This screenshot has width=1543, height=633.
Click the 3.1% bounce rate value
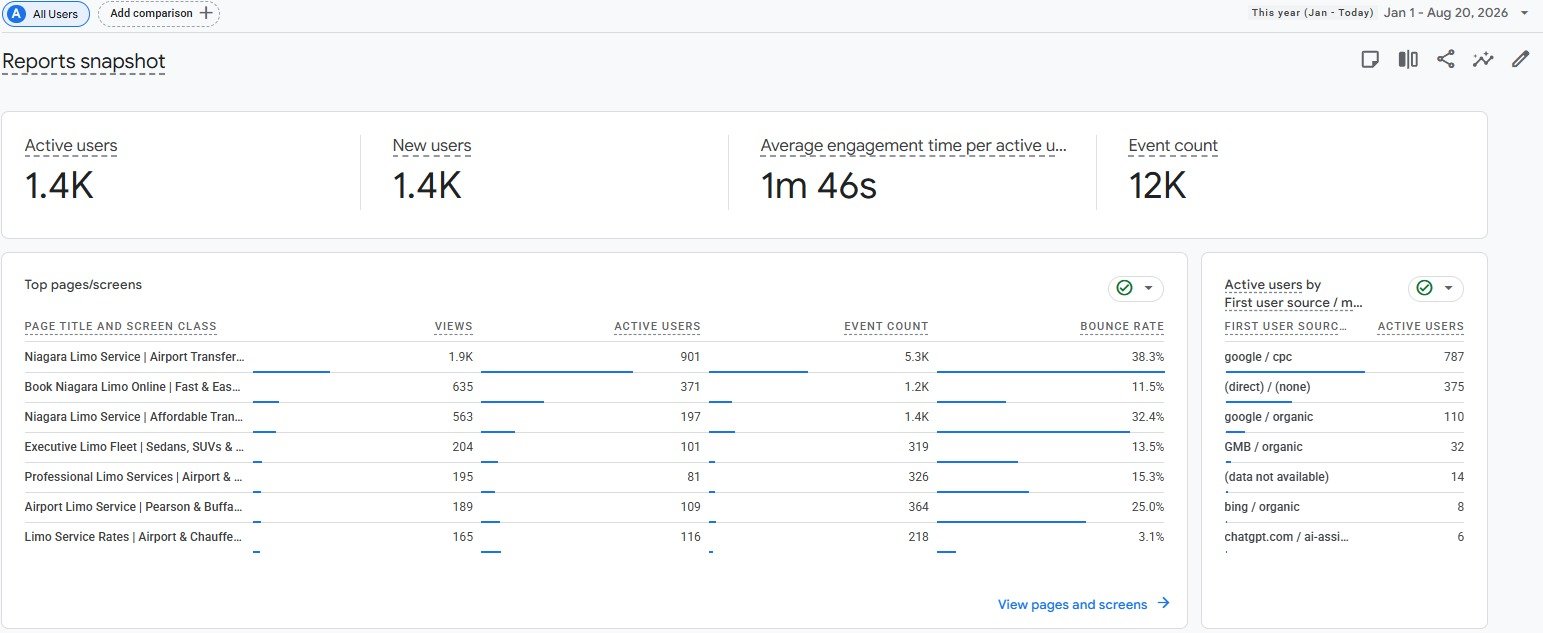tap(1151, 537)
